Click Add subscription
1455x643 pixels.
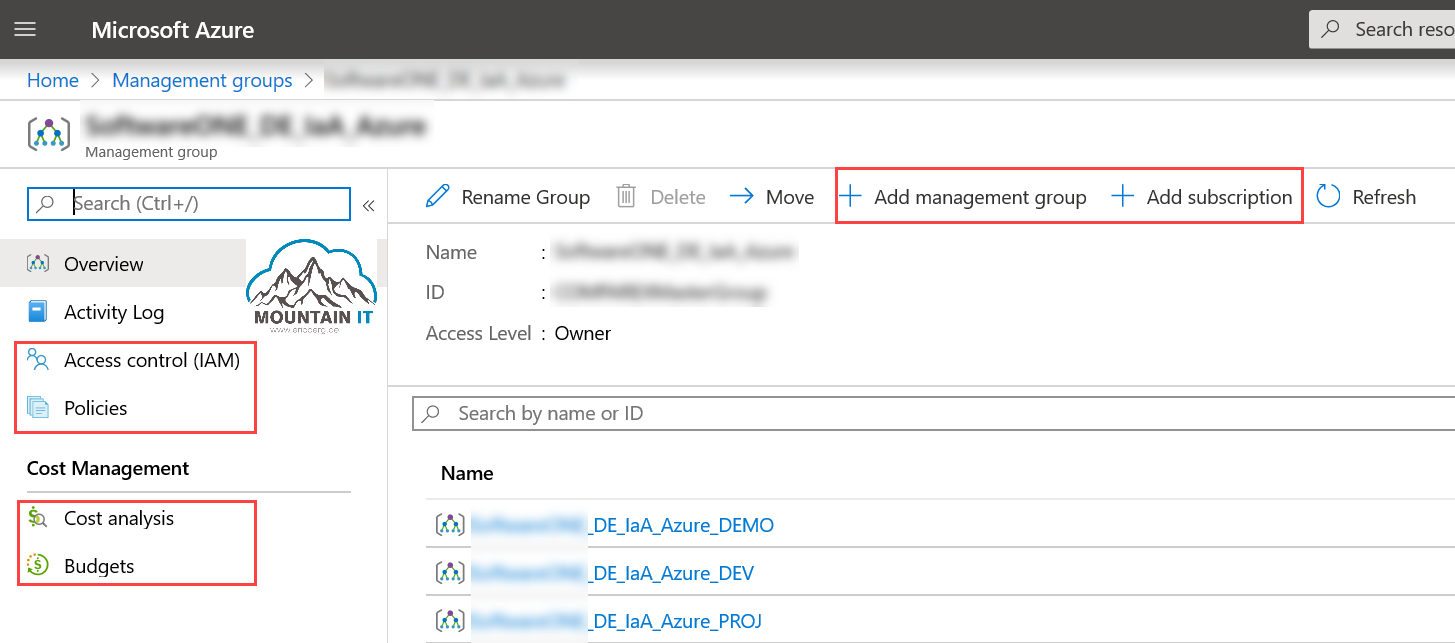point(1201,196)
